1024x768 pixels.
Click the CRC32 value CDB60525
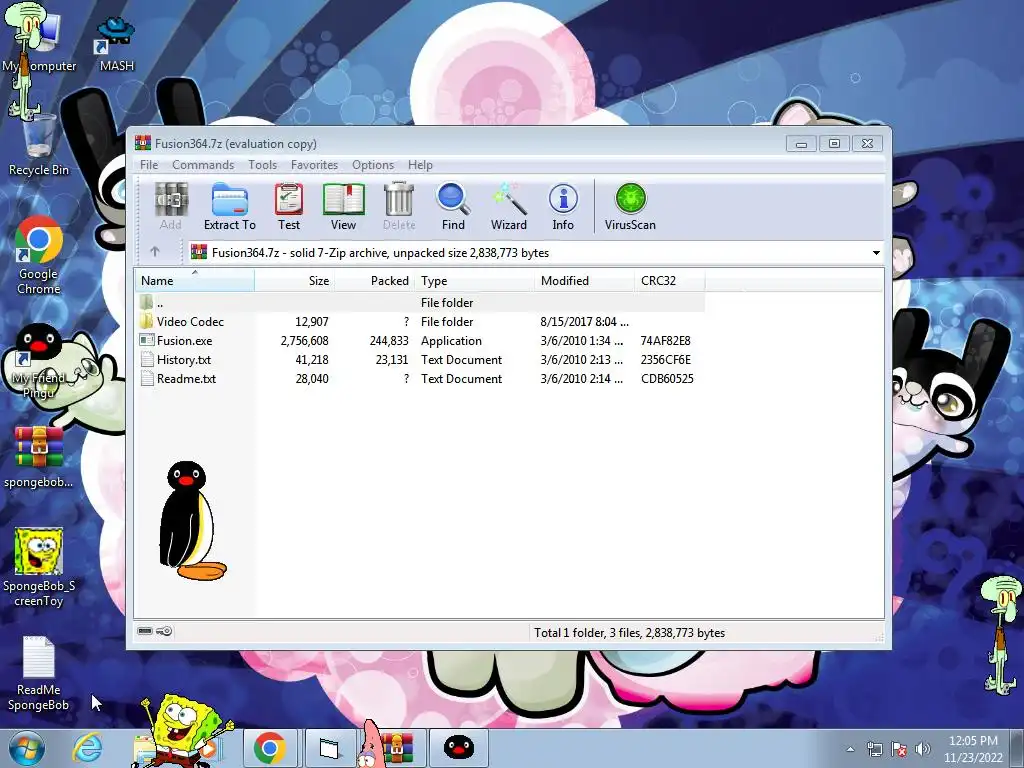click(x=667, y=378)
